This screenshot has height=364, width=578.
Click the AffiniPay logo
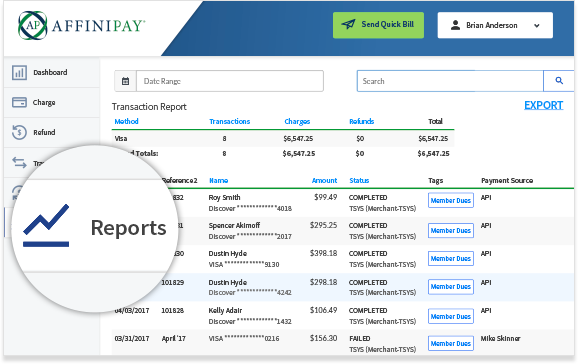pyautogui.click(x=81, y=25)
